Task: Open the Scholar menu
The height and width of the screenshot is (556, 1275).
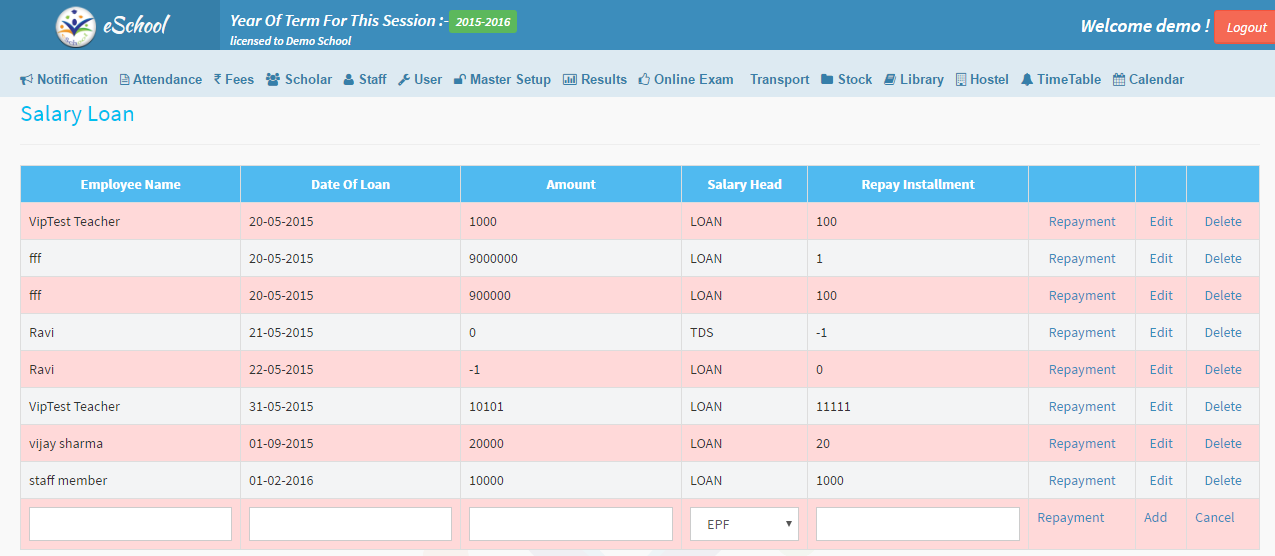Action: coord(299,79)
